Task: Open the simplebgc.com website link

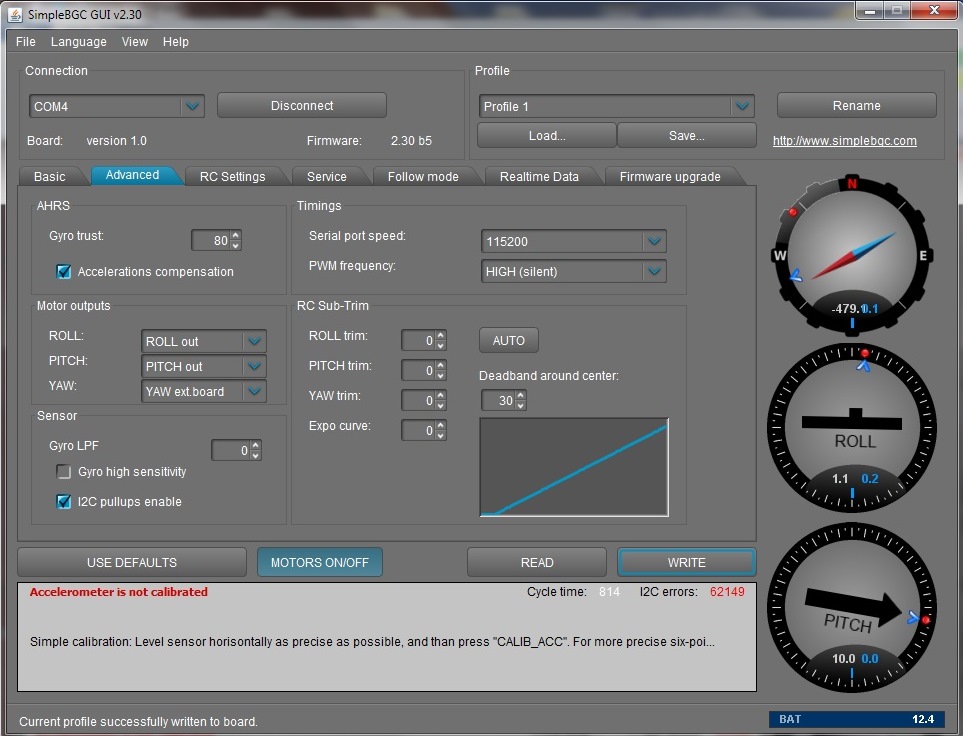Action: point(844,141)
